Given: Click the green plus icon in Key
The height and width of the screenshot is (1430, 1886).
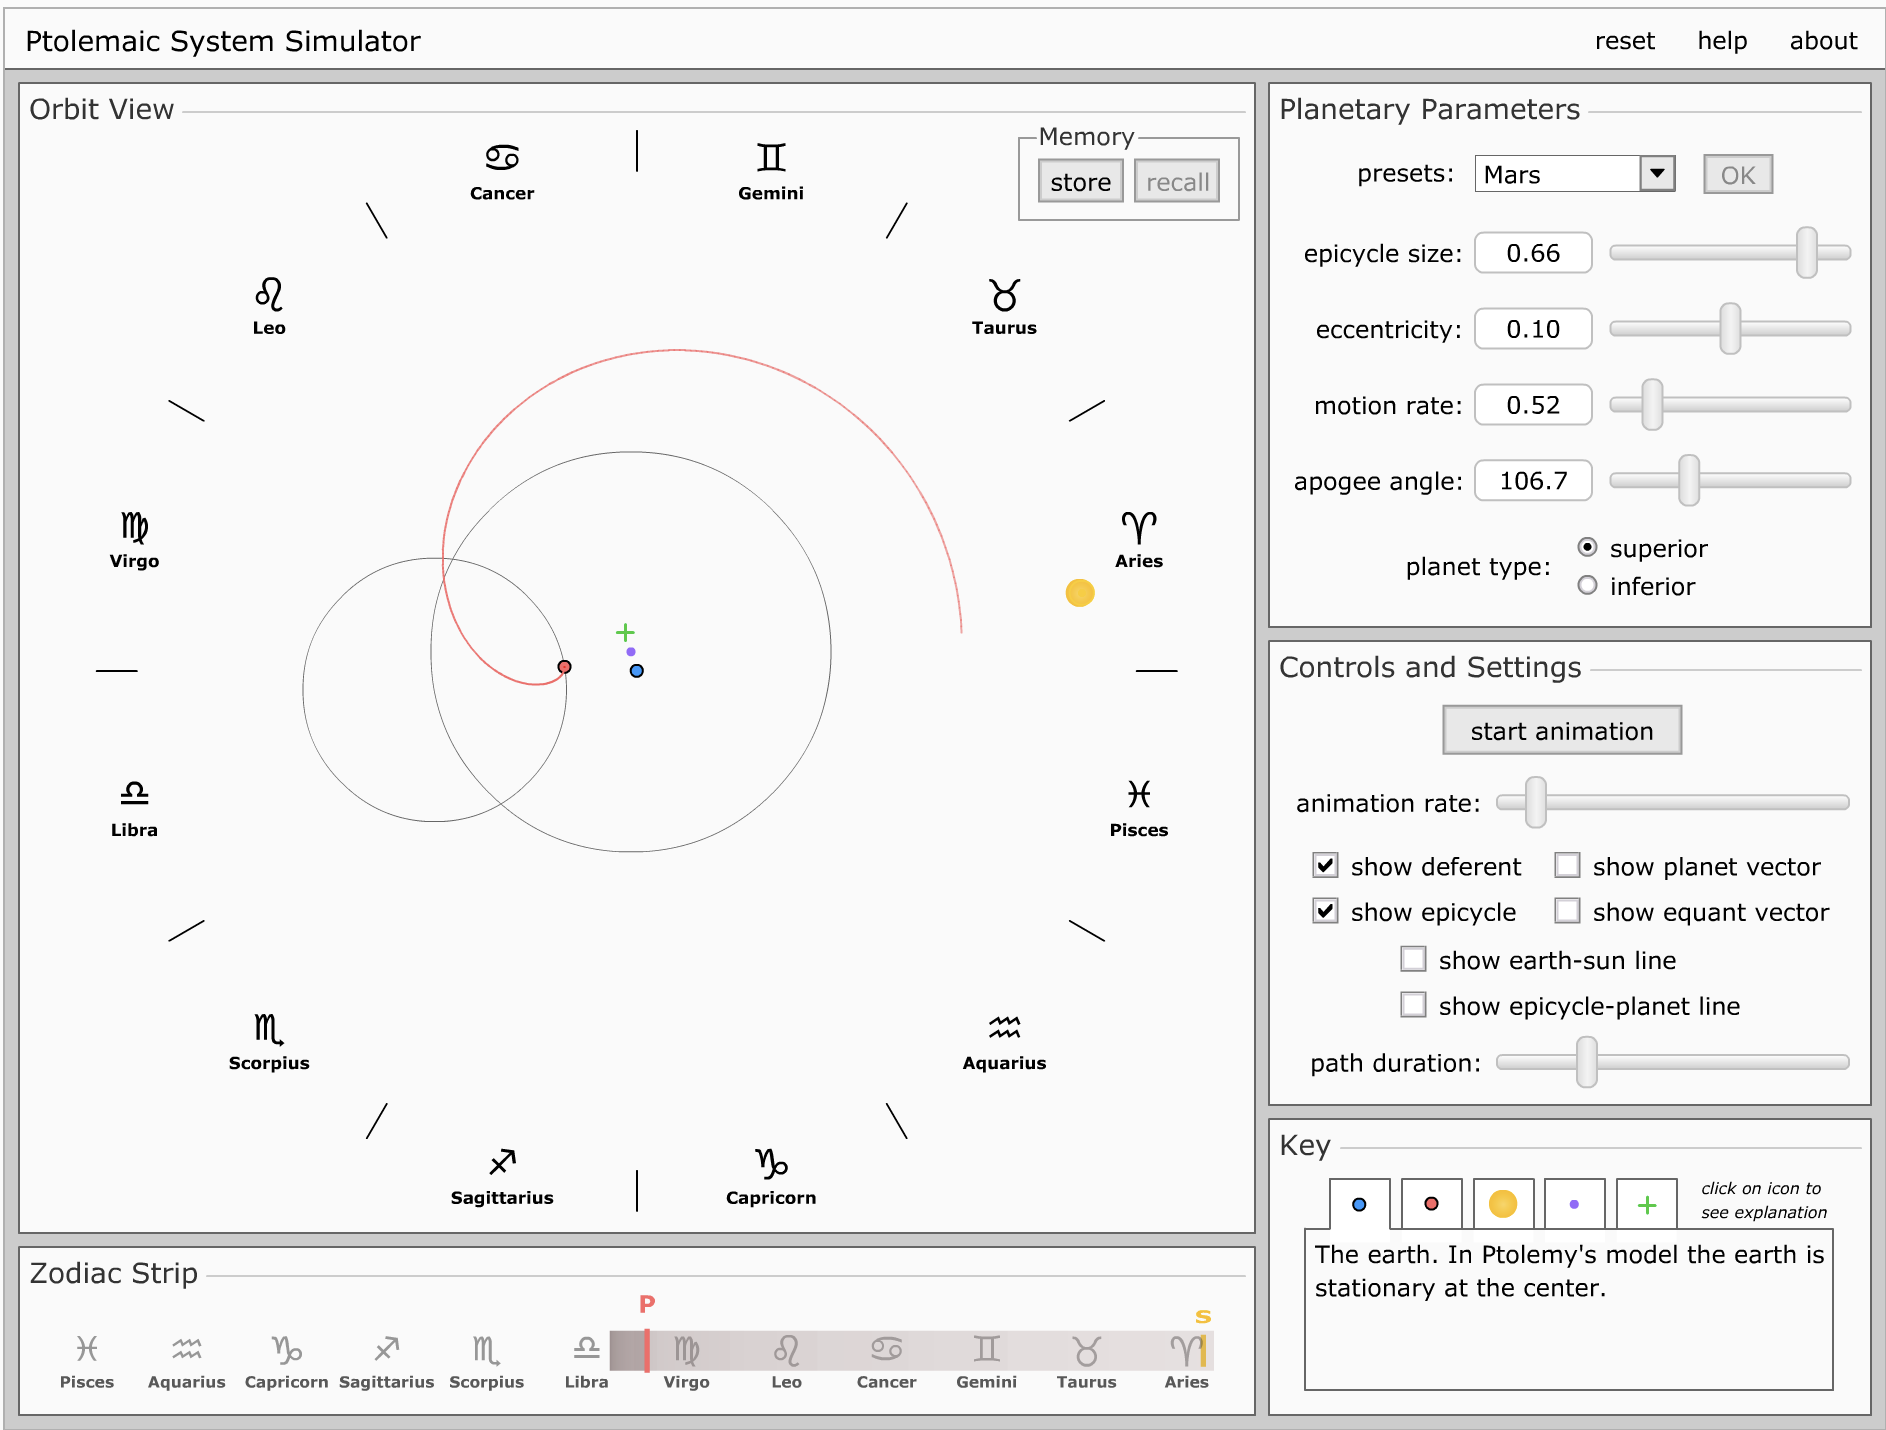Looking at the screenshot, I should pyautogui.click(x=1647, y=1204).
